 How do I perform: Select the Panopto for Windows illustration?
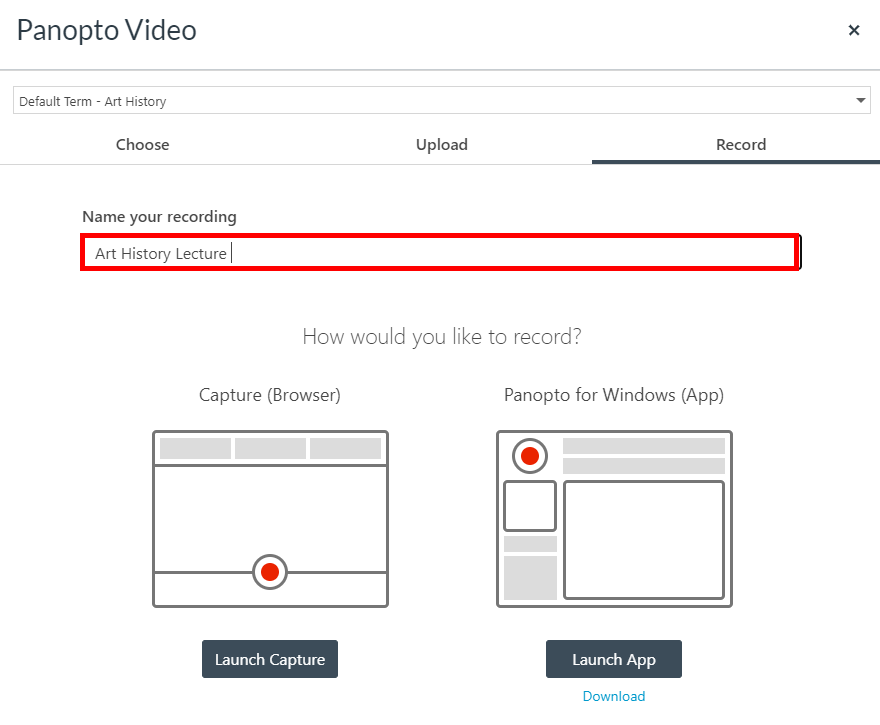[x=614, y=518]
